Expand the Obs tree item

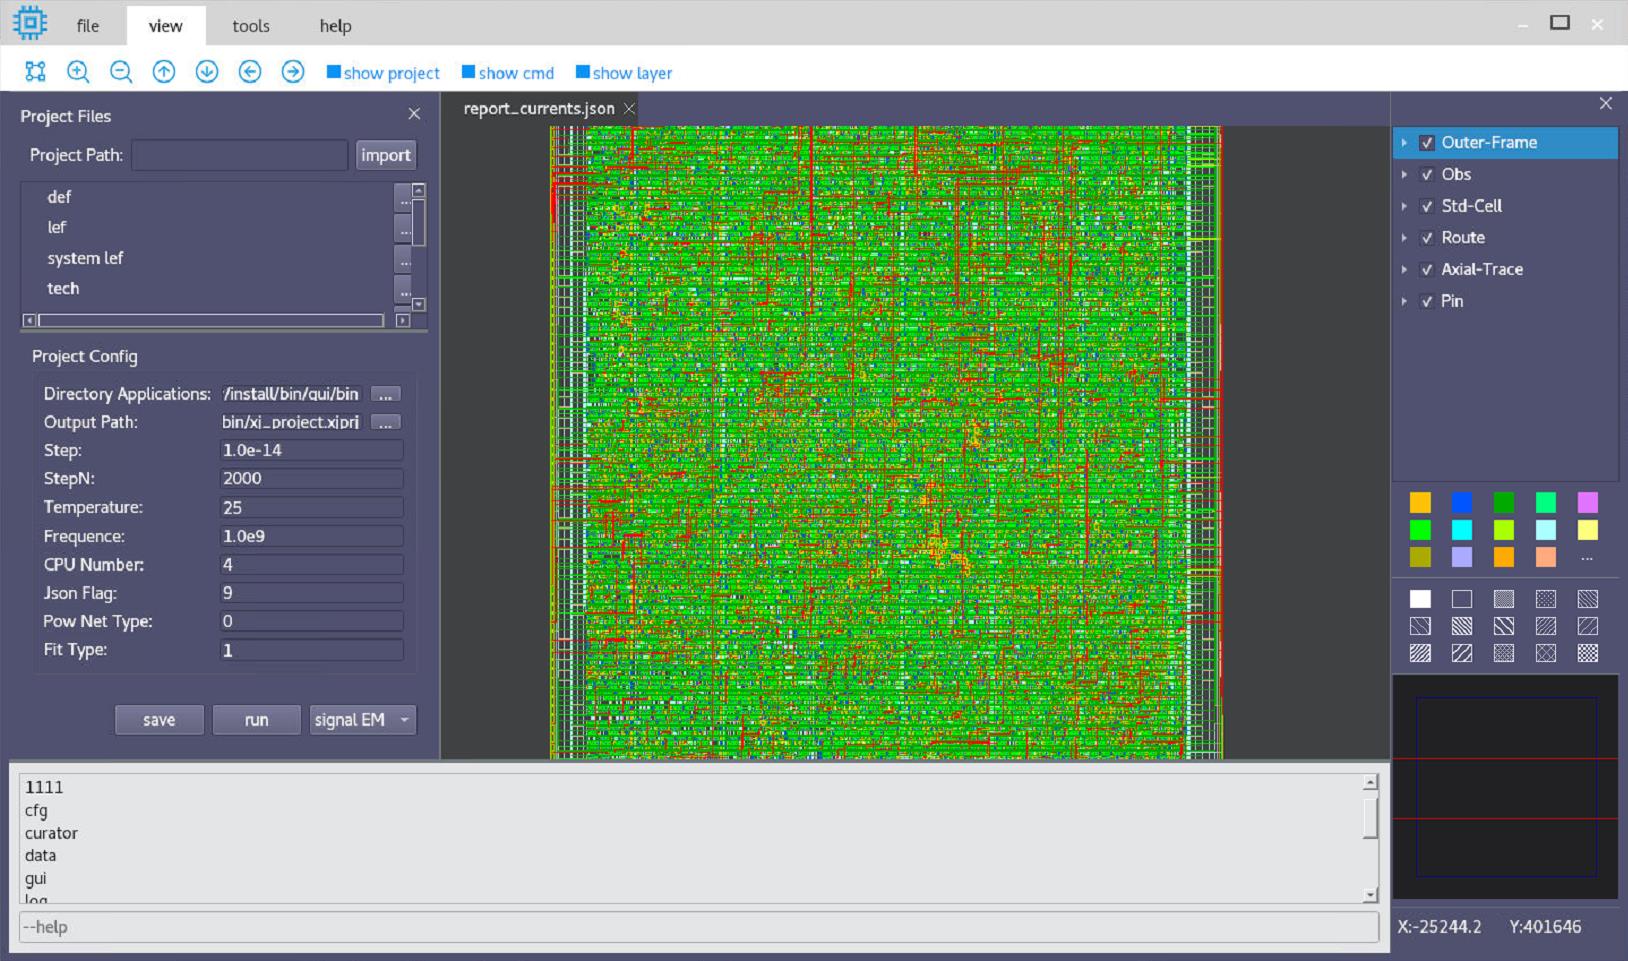coord(1404,175)
